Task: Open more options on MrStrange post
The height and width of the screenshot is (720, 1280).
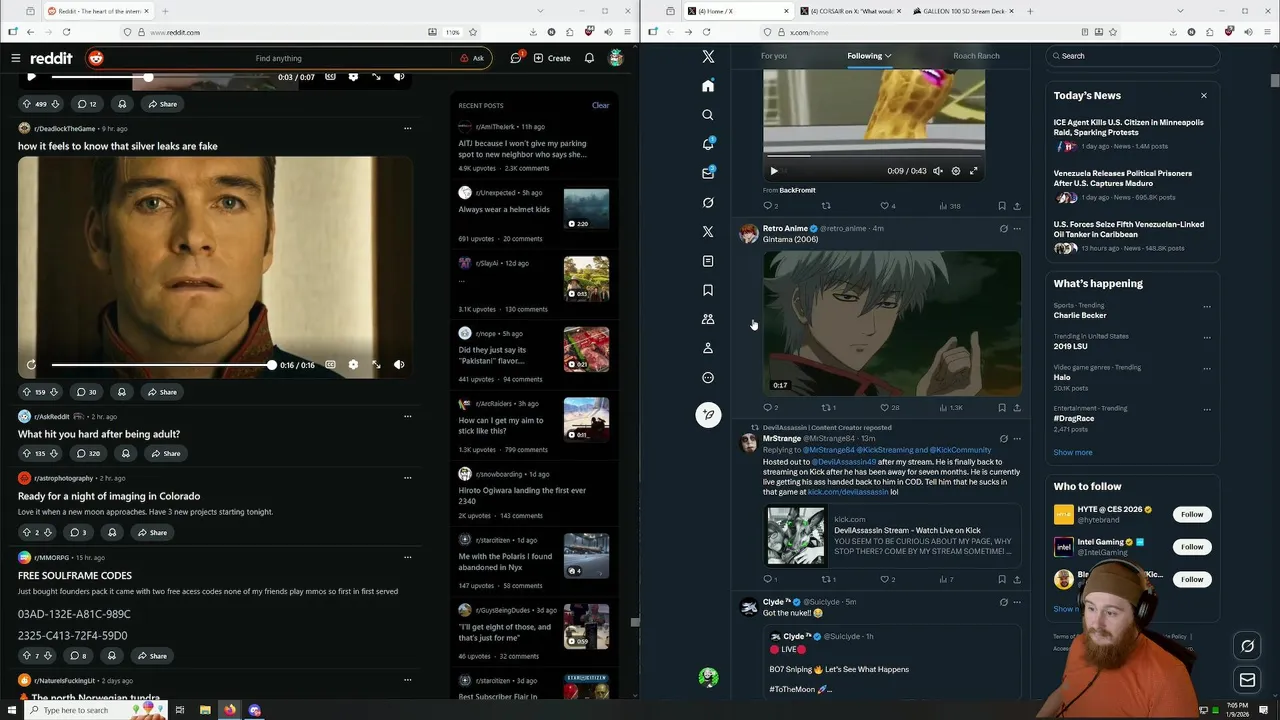Action: [x=1017, y=439]
